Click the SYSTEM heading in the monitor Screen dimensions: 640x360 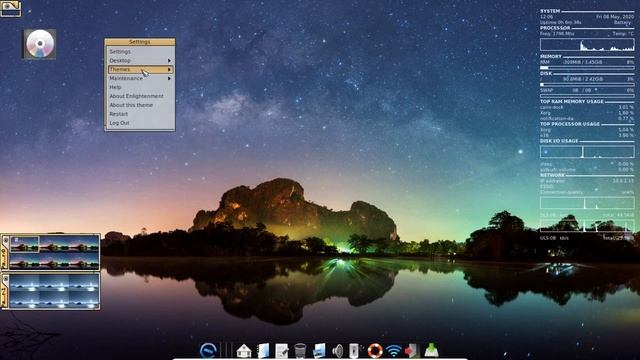click(550, 11)
